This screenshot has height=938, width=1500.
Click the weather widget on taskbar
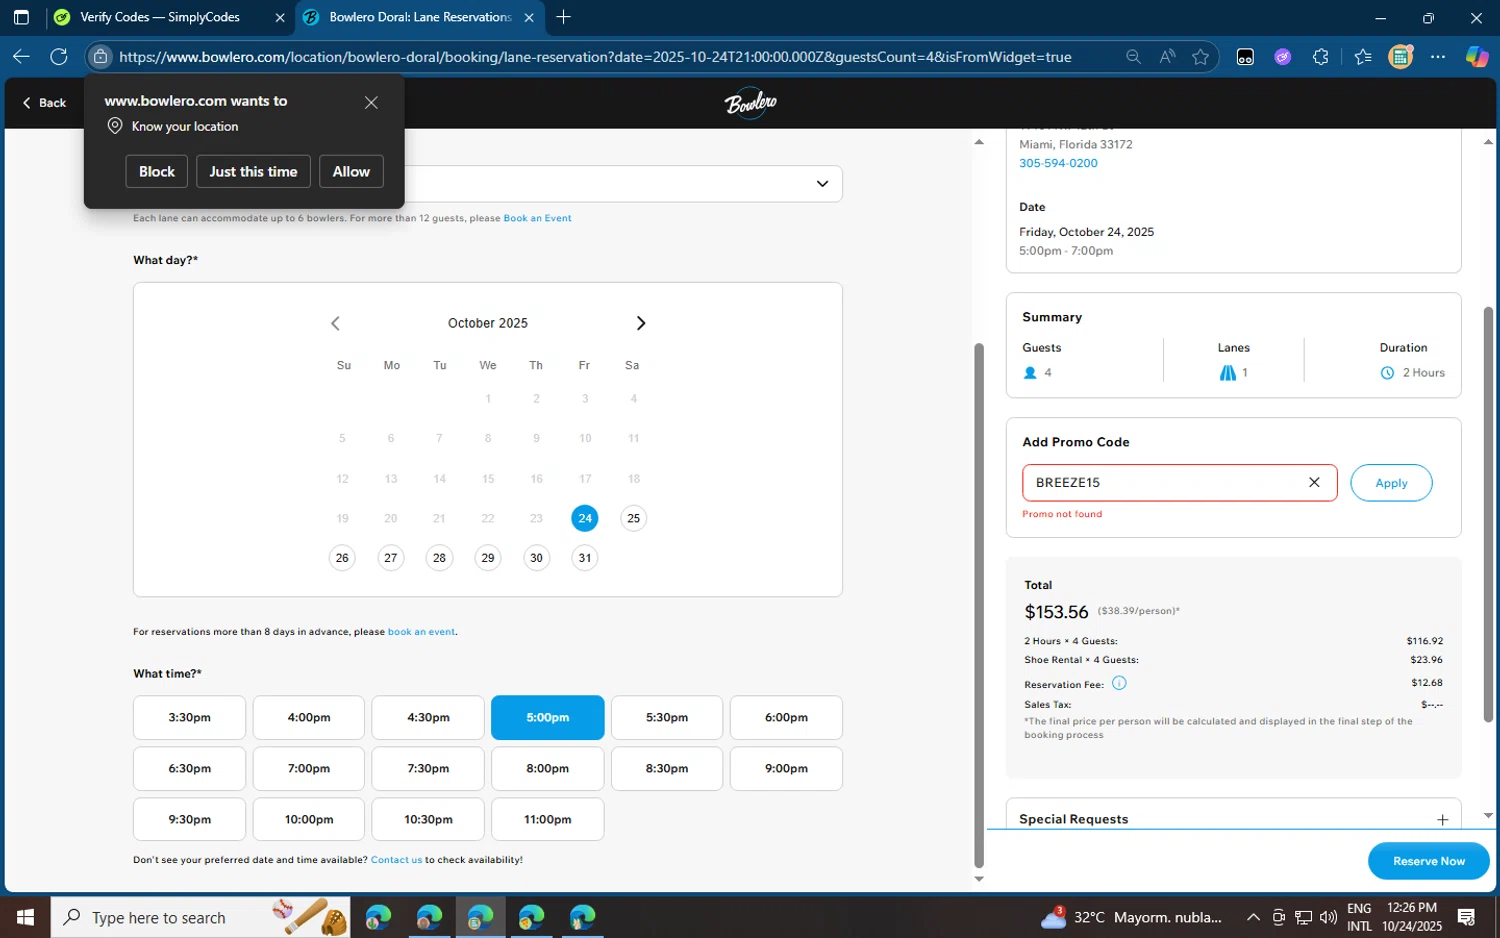tap(1131, 917)
